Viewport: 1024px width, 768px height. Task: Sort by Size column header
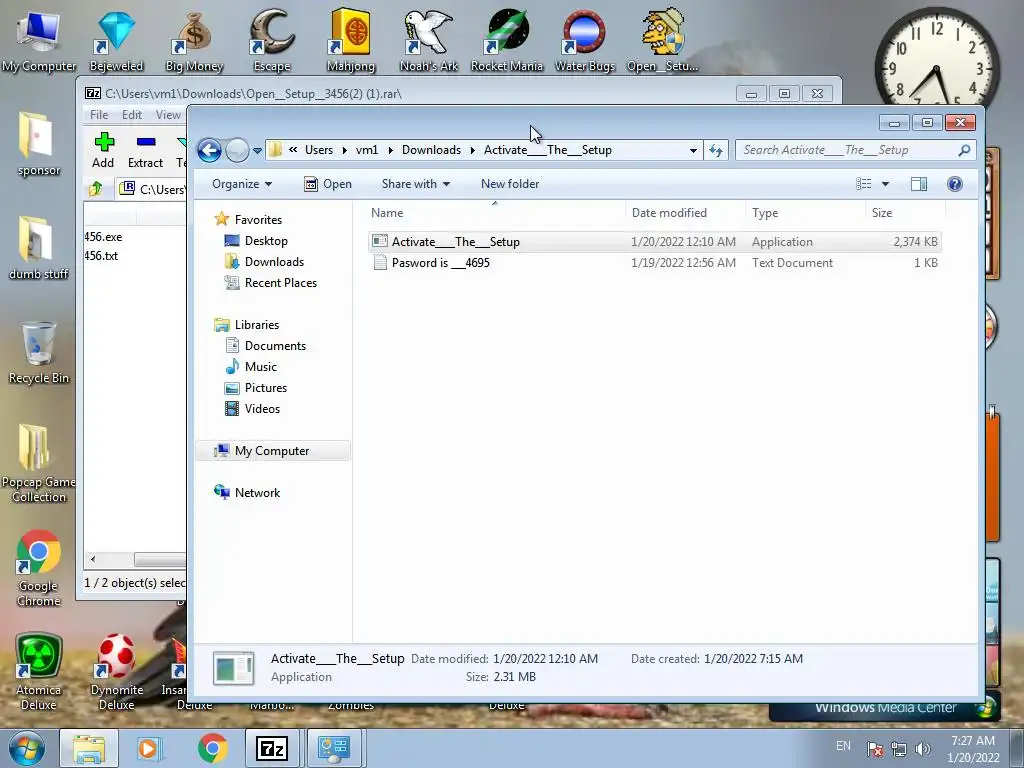(x=905, y=213)
